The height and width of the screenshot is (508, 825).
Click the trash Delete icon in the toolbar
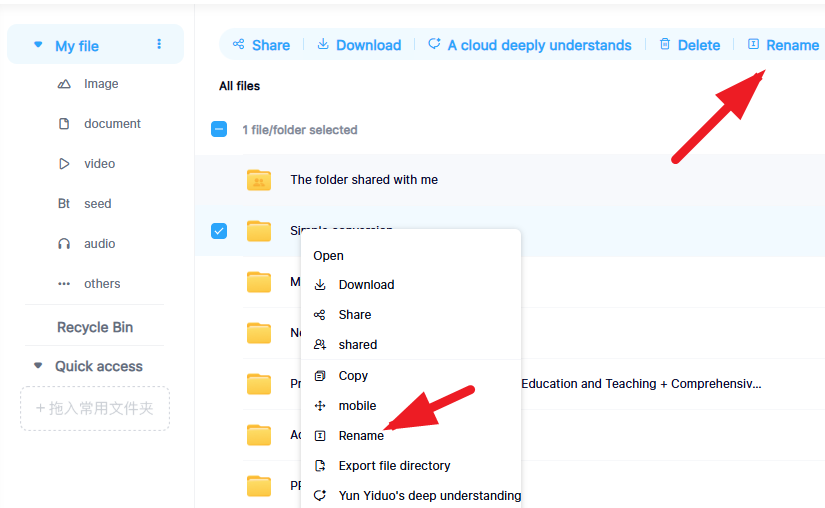click(x=665, y=44)
